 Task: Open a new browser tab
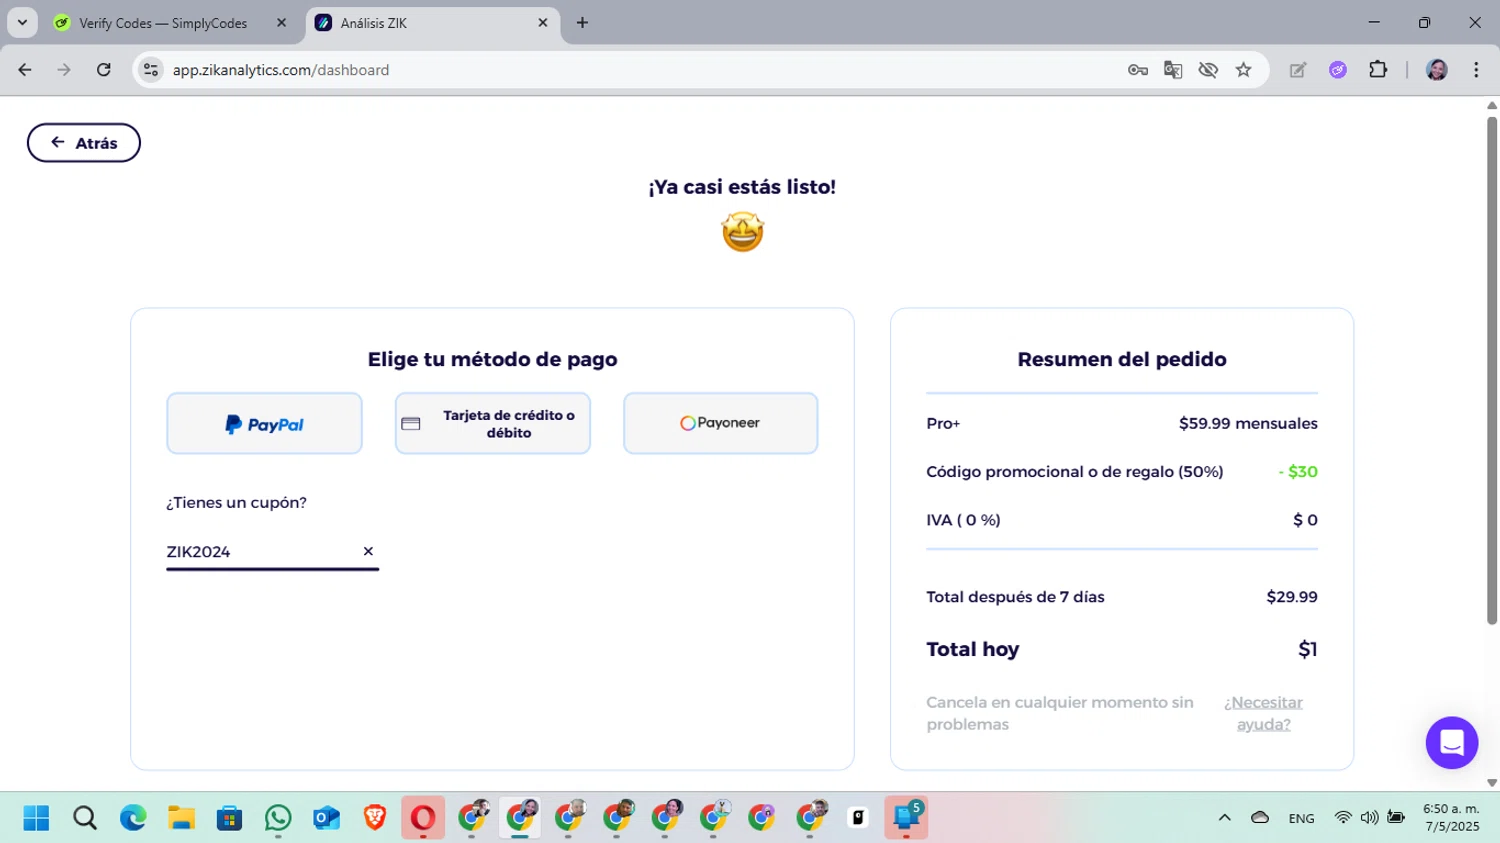(582, 23)
